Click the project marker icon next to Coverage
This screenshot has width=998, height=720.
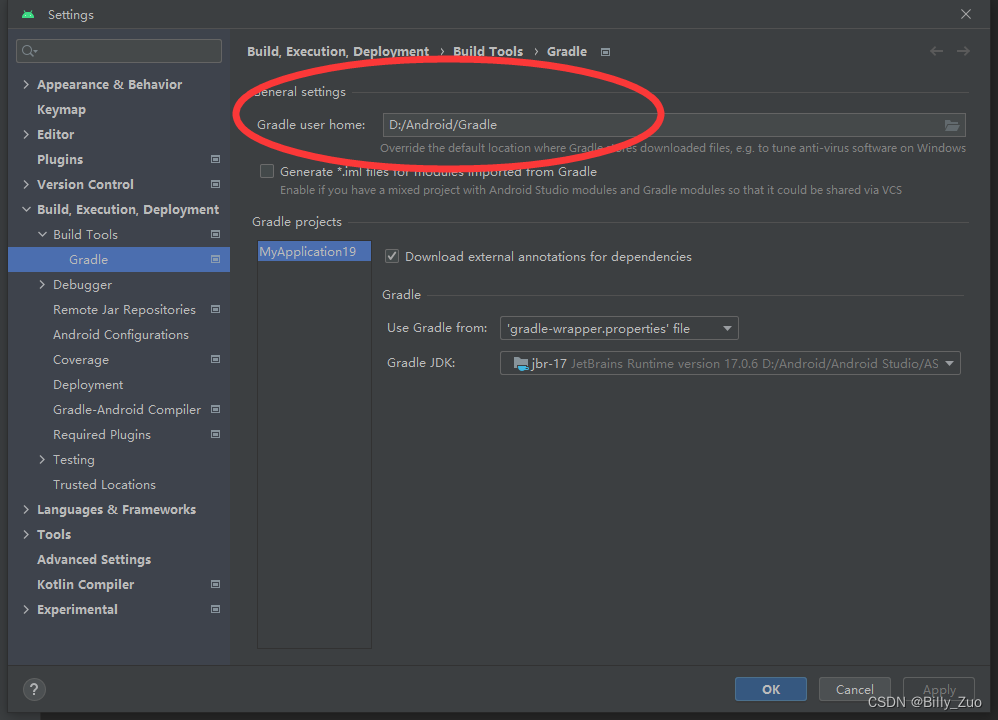(x=215, y=359)
